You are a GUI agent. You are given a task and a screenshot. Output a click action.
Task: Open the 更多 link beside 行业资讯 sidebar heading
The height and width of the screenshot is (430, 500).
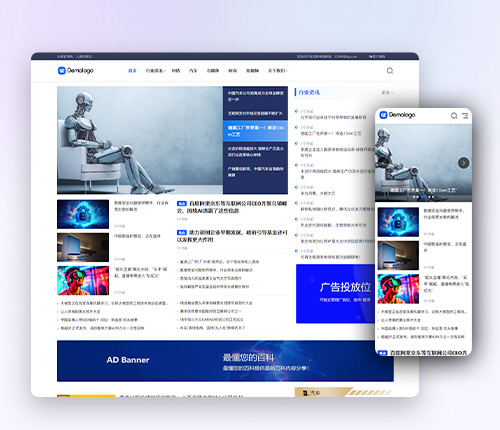click(x=387, y=93)
